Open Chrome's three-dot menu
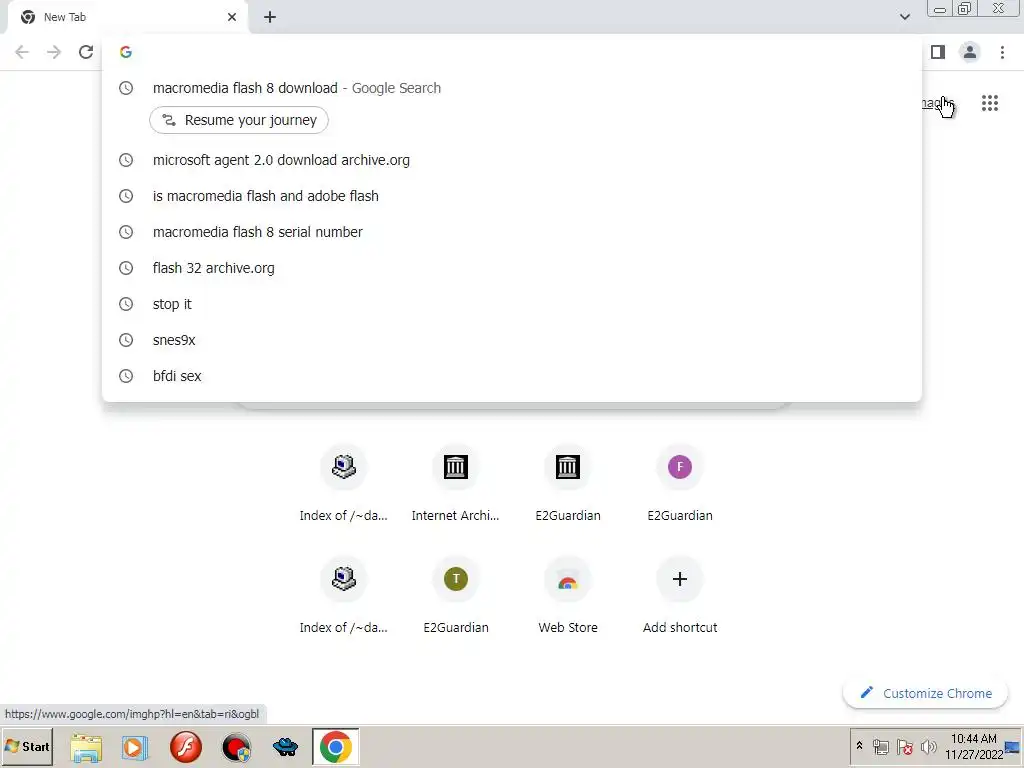 pos(1002,52)
